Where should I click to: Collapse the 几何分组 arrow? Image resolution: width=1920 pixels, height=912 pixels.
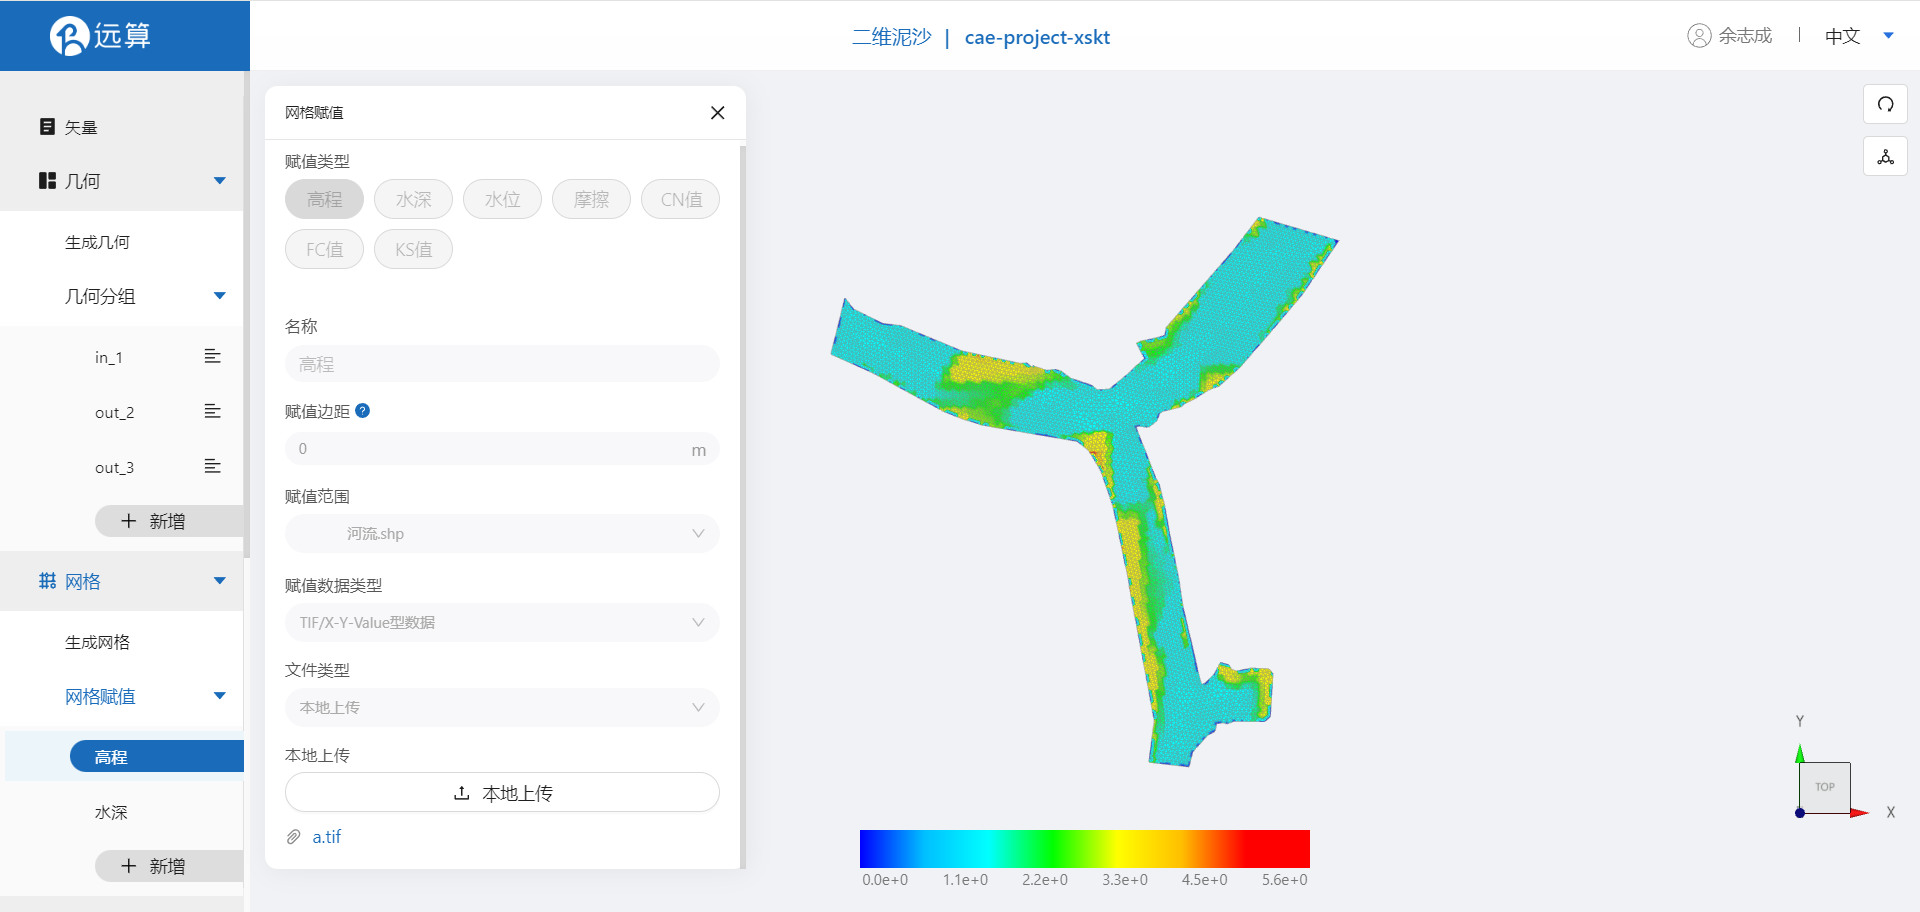[x=220, y=296]
